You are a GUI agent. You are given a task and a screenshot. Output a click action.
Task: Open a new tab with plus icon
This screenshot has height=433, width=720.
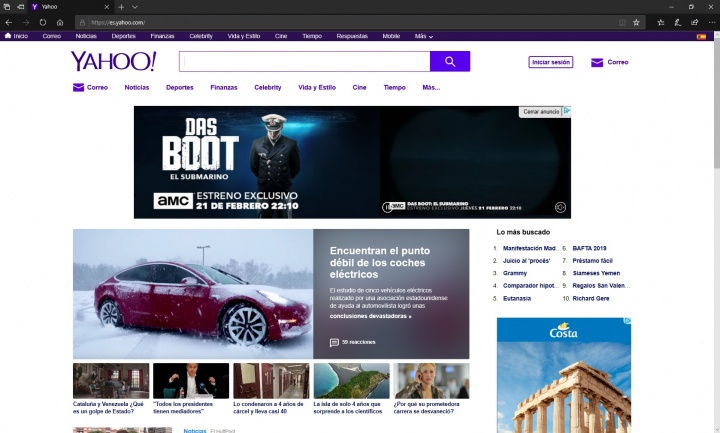pos(121,7)
